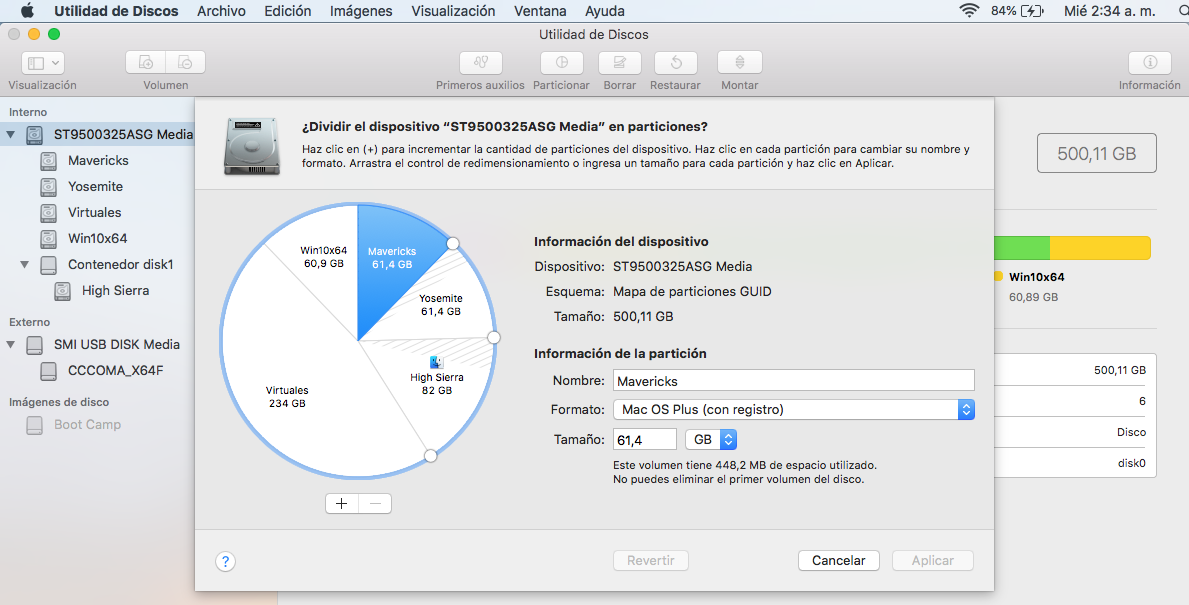Click the Tamaño field showing 61,4
This screenshot has width=1189, height=605.
[645, 439]
